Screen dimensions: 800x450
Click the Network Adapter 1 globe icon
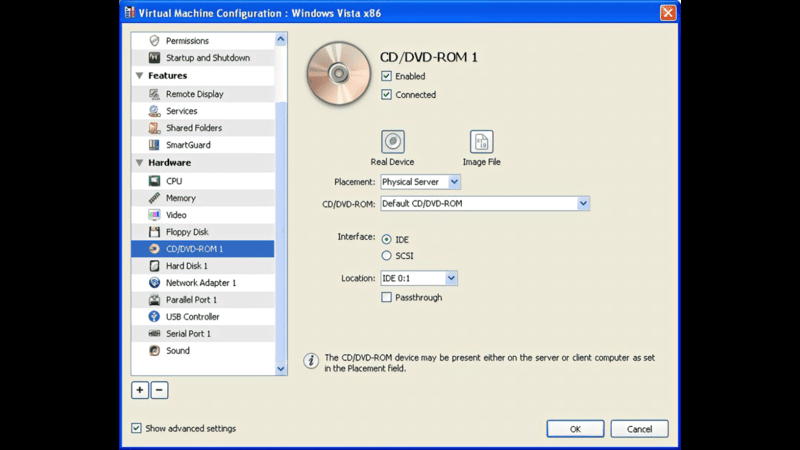[154, 283]
